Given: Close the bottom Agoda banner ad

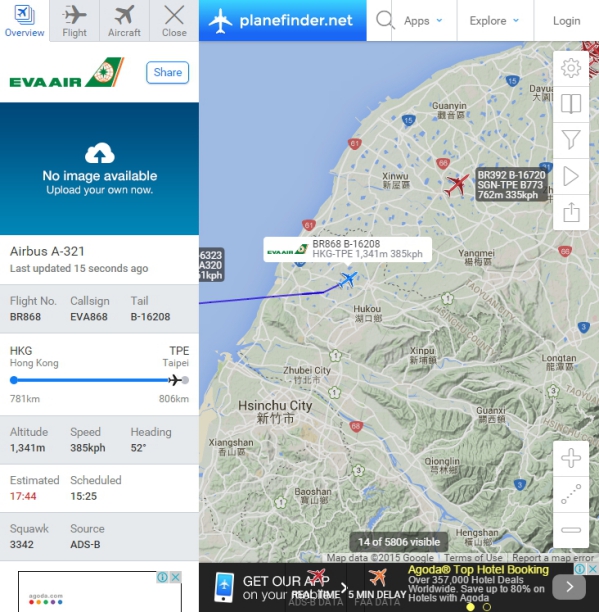Looking at the screenshot, I should pyautogui.click(x=594, y=569).
